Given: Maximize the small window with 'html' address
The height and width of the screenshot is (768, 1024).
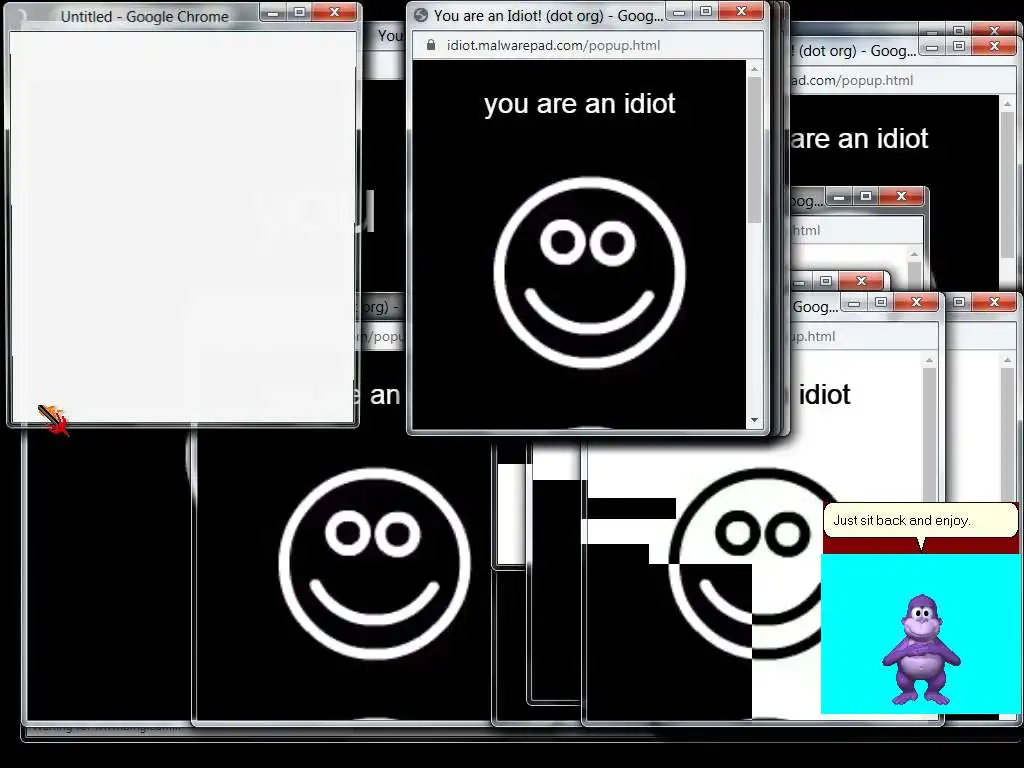Looking at the screenshot, I should 866,195.
